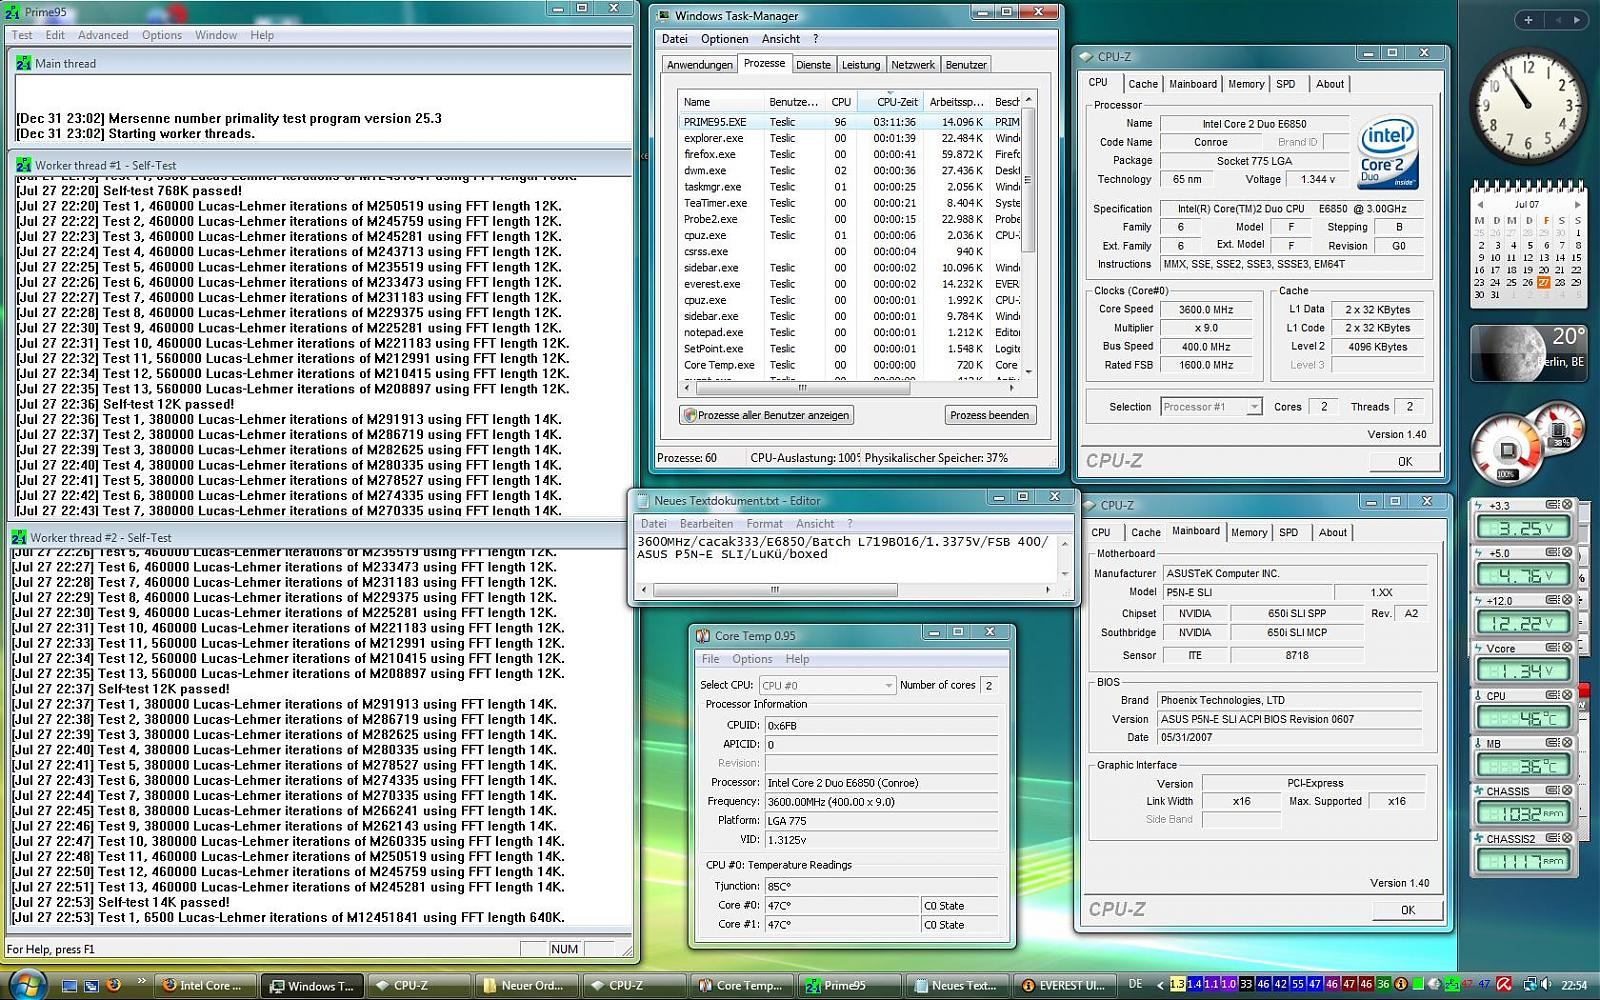The width and height of the screenshot is (1600, 1000).
Task: Close the CPU temperature sensor gadget
Action: point(1567,695)
